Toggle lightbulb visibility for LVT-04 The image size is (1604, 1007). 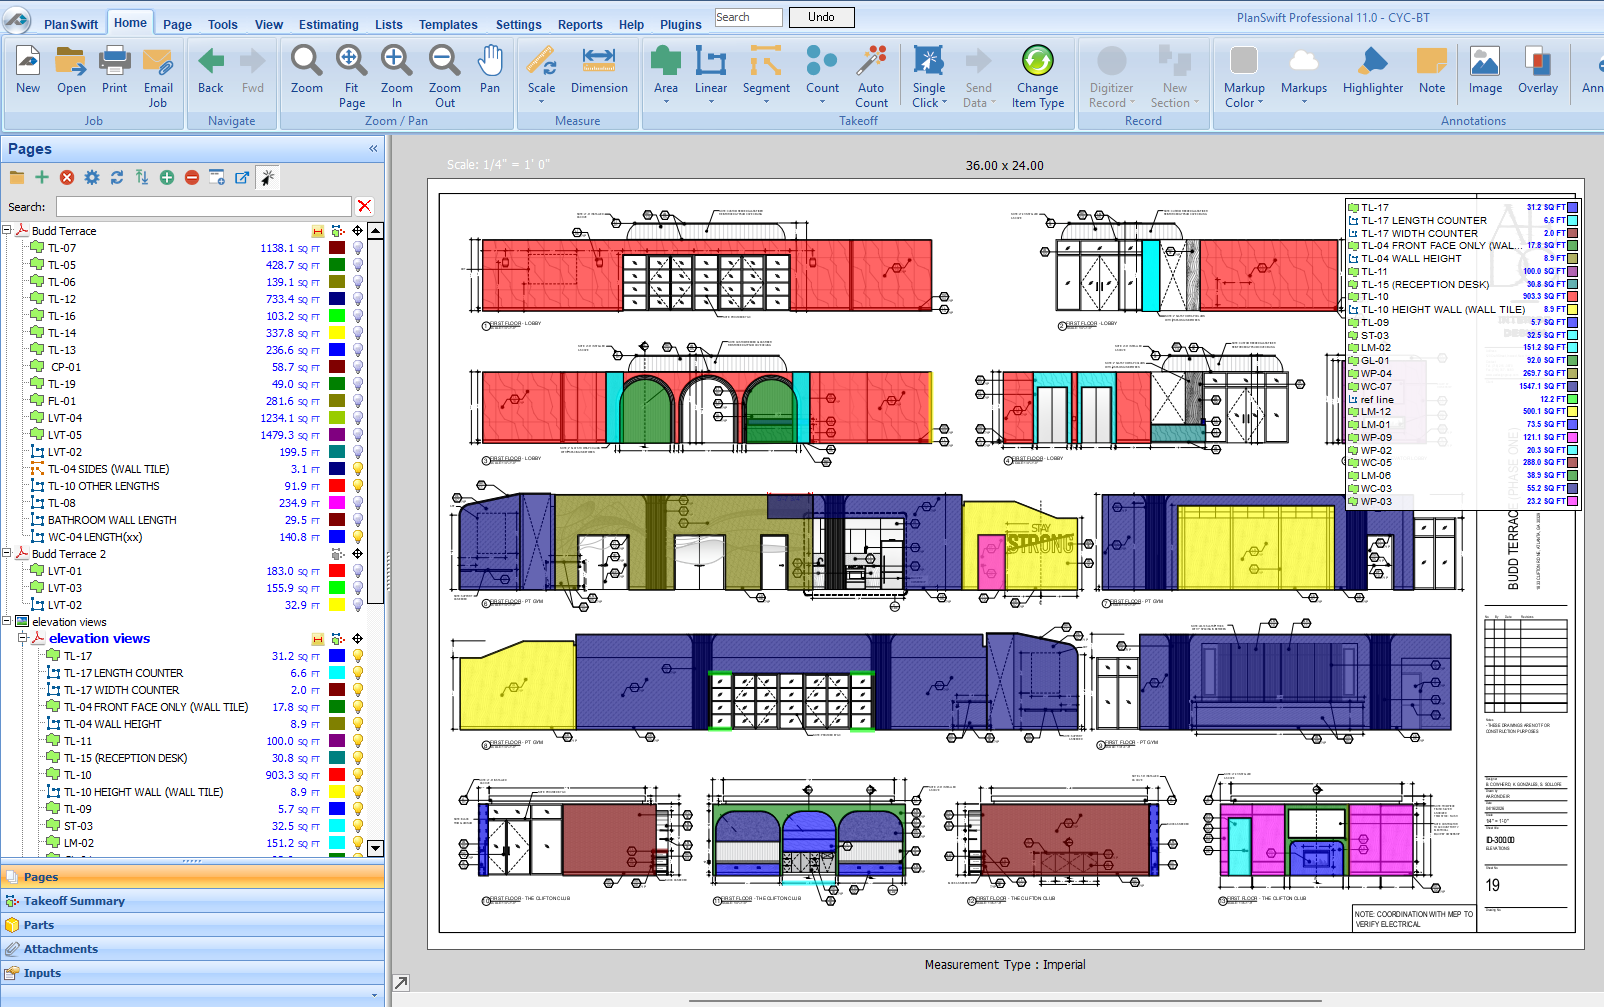[357, 418]
